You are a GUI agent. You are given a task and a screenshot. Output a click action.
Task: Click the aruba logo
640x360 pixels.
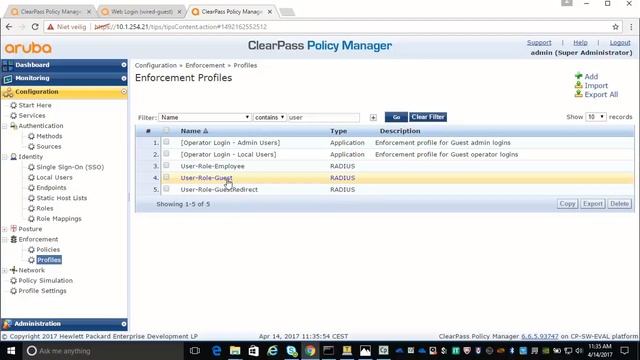pyautogui.click(x=28, y=48)
